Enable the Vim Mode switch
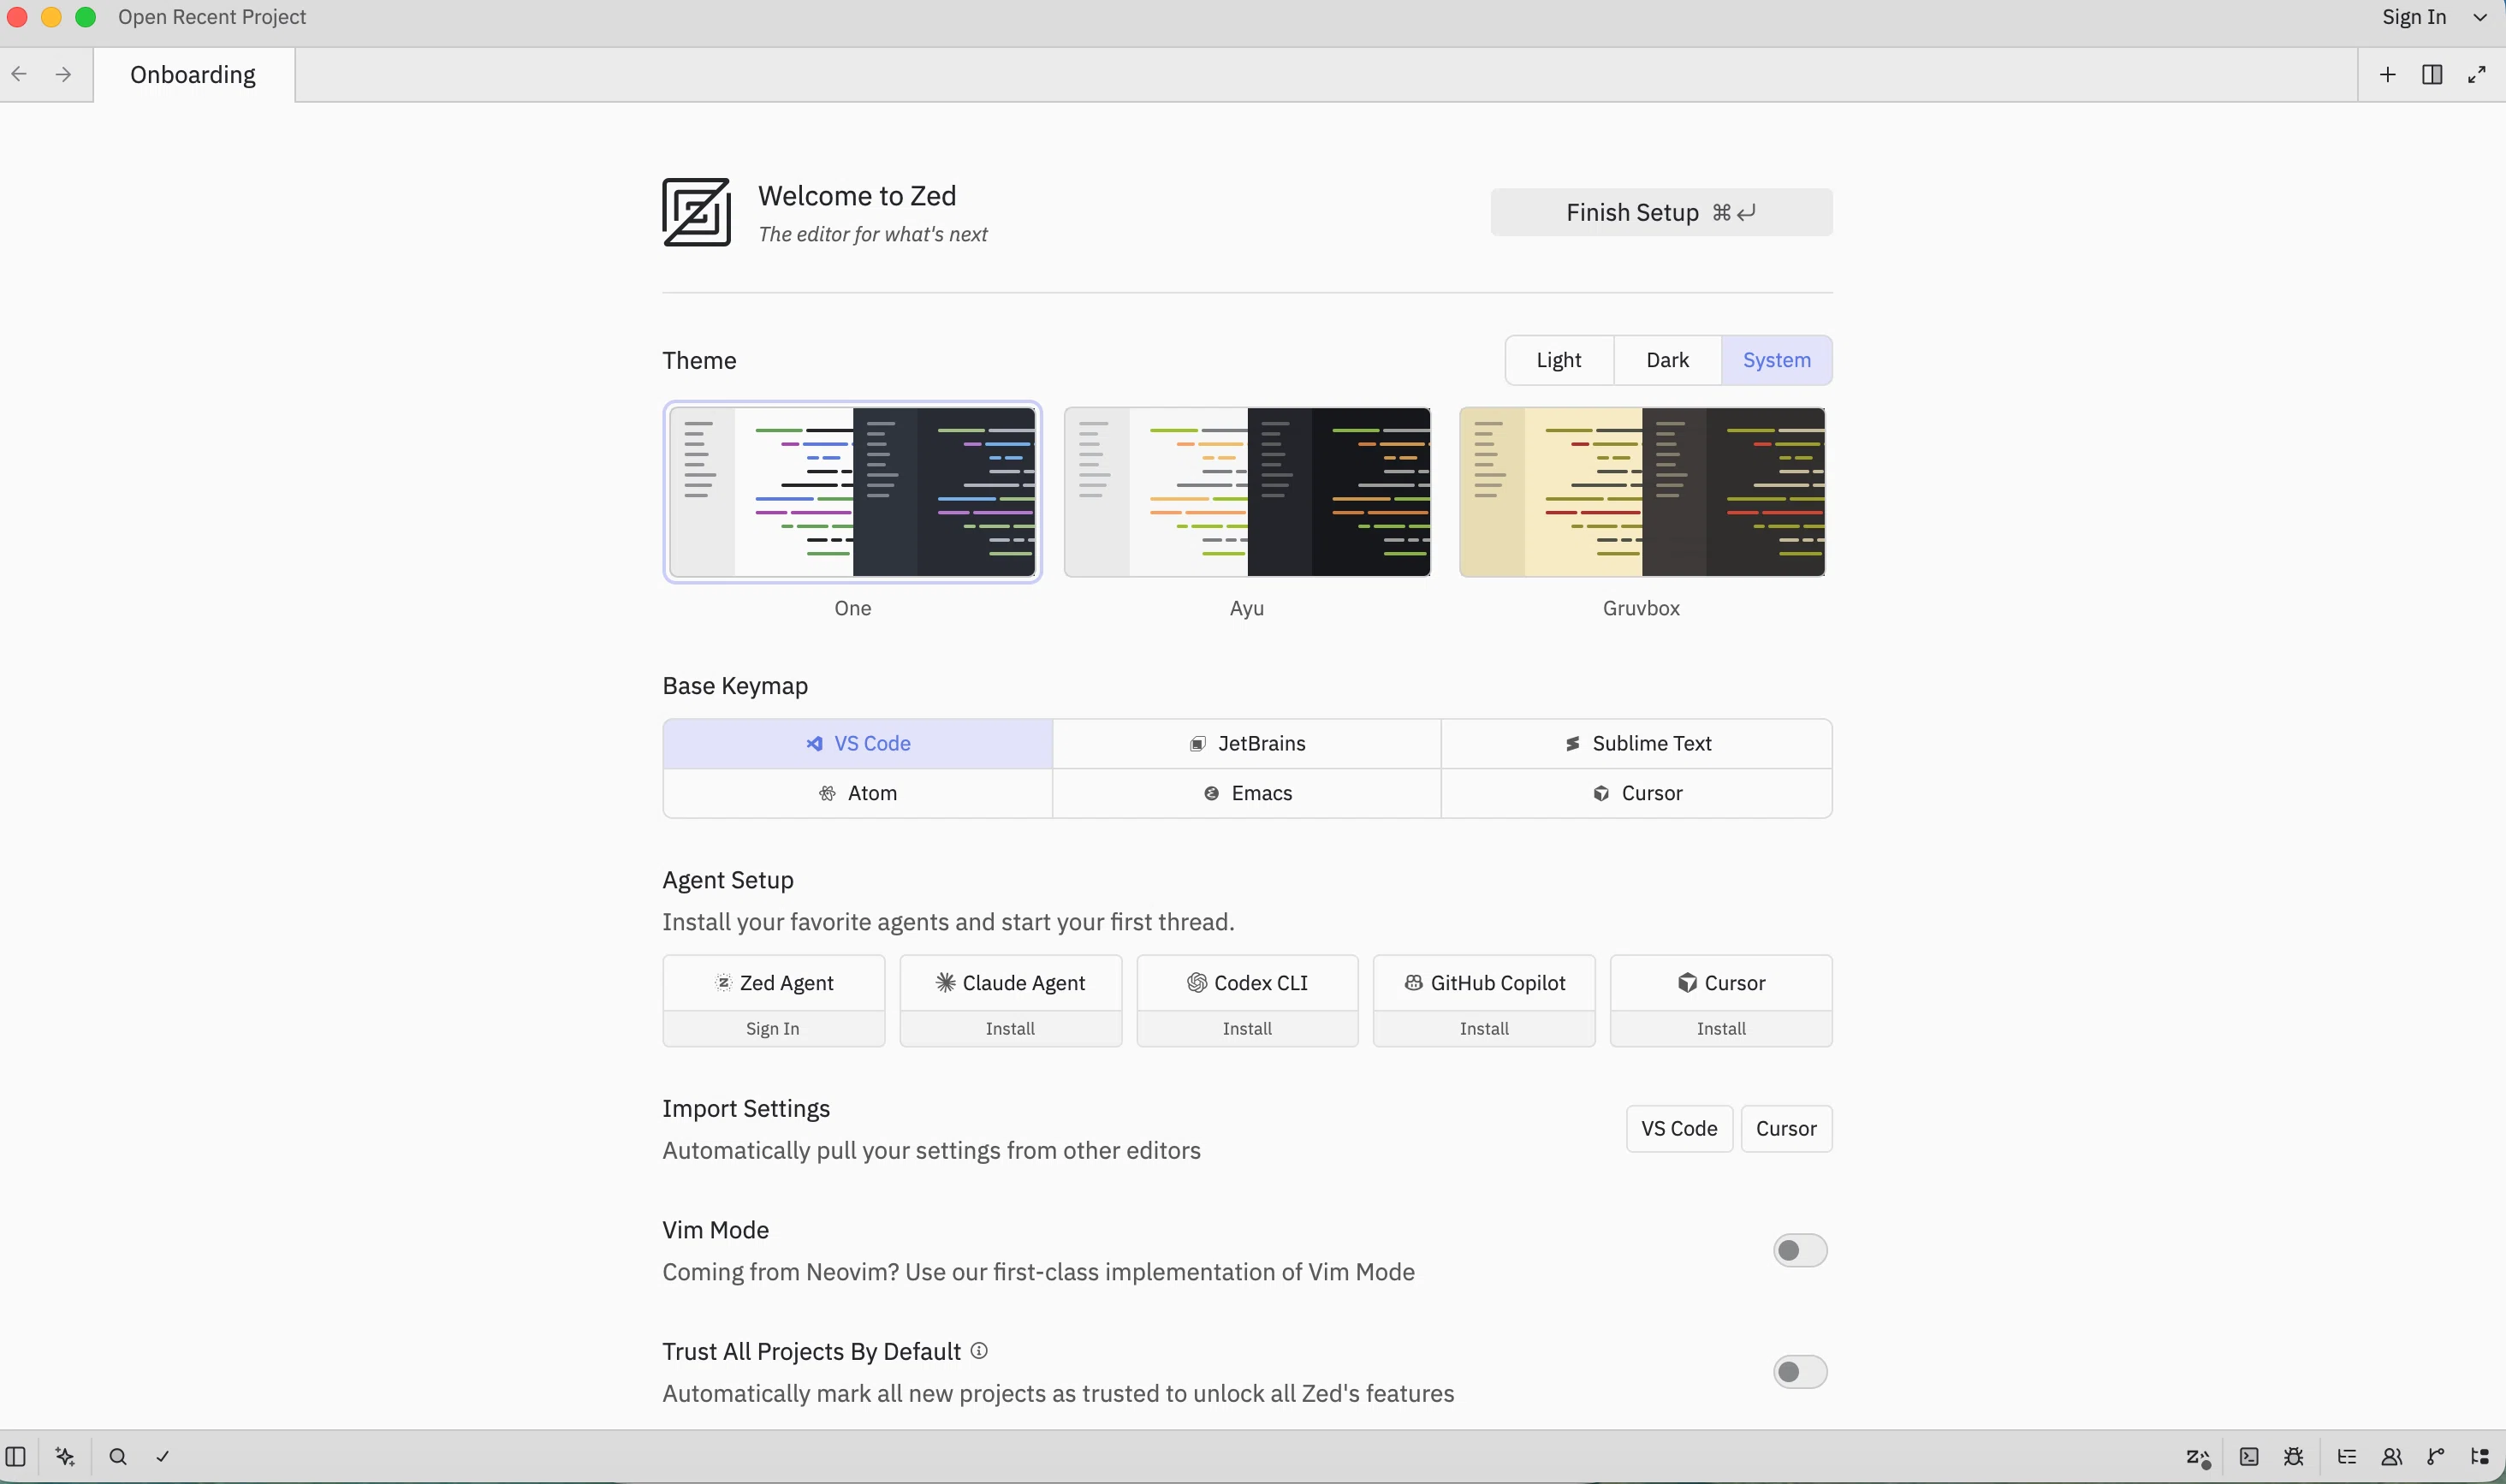Viewport: 2506px width, 1484px height. [1800, 1250]
